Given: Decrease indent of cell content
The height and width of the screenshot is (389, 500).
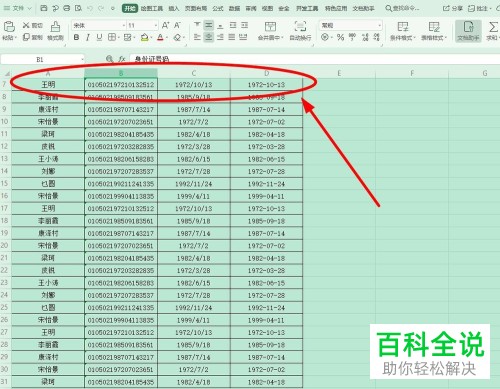Looking at the screenshot, I should point(233,25).
